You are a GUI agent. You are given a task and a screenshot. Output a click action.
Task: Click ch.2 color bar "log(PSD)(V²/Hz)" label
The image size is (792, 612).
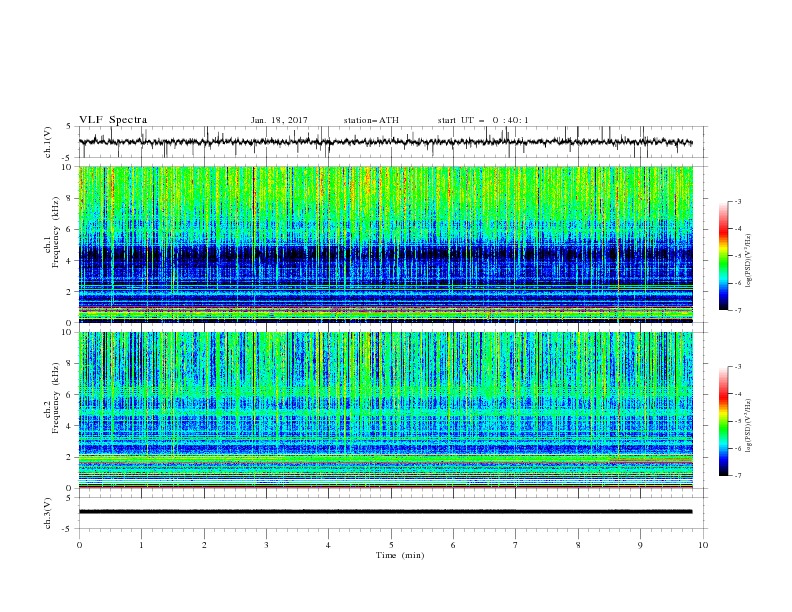pyautogui.click(x=748, y=425)
